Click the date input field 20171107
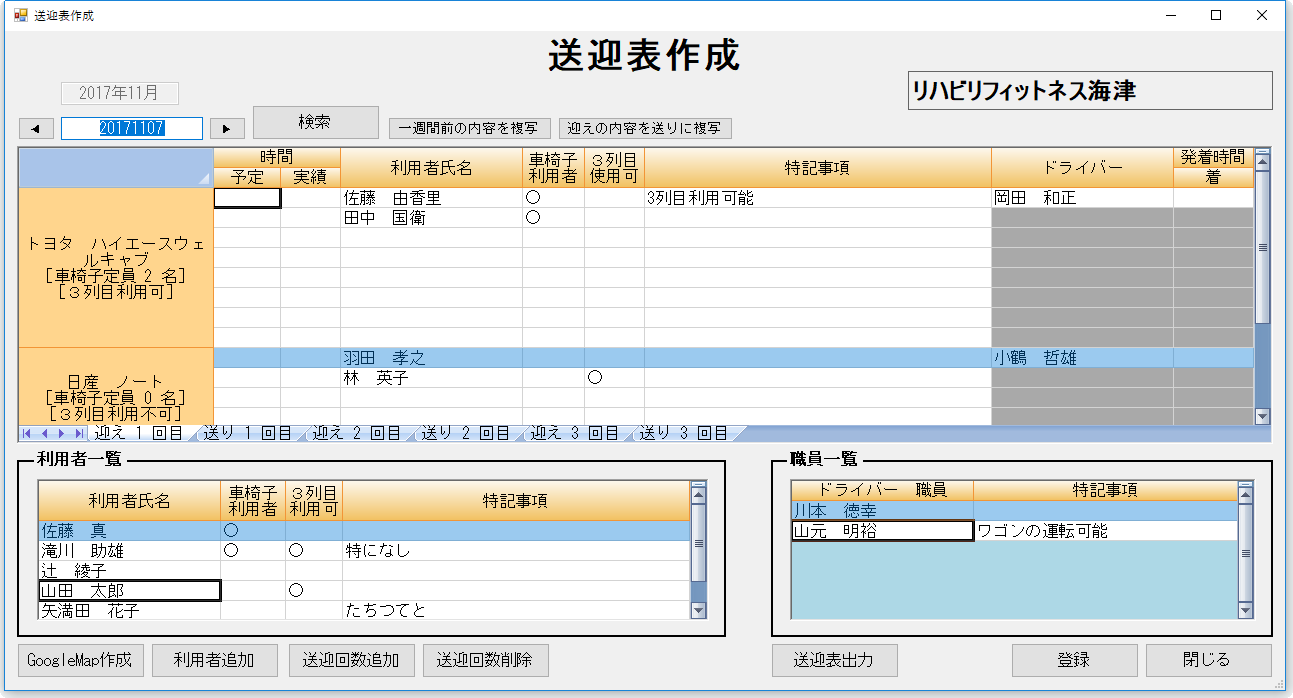Image resolution: width=1293 pixels, height=698 pixels. click(x=131, y=128)
